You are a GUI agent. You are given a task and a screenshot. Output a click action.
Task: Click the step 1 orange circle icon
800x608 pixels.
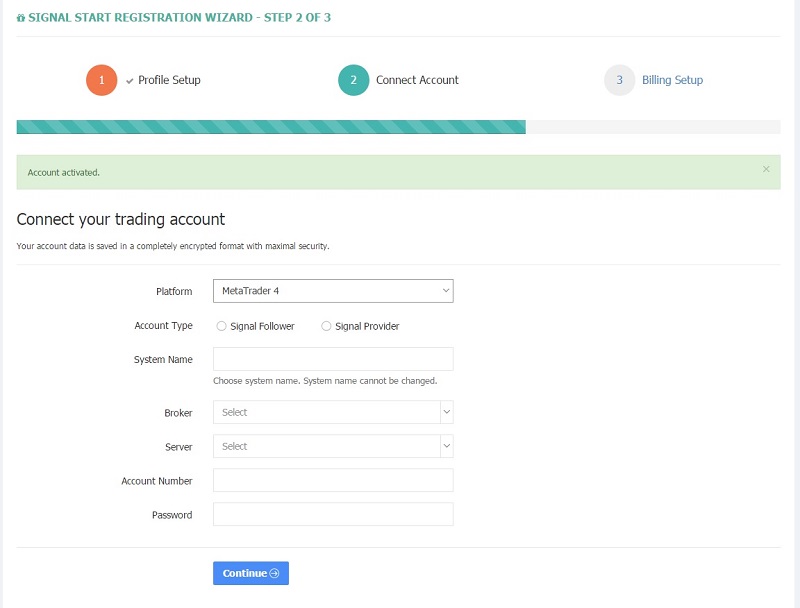102,80
